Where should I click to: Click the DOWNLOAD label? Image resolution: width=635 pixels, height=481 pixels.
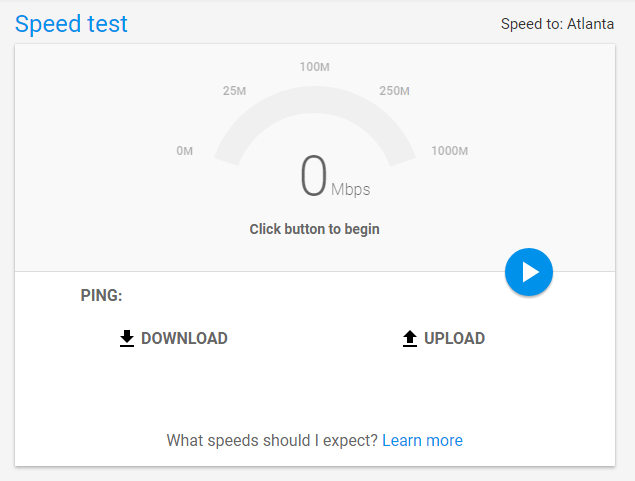coord(184,338)
